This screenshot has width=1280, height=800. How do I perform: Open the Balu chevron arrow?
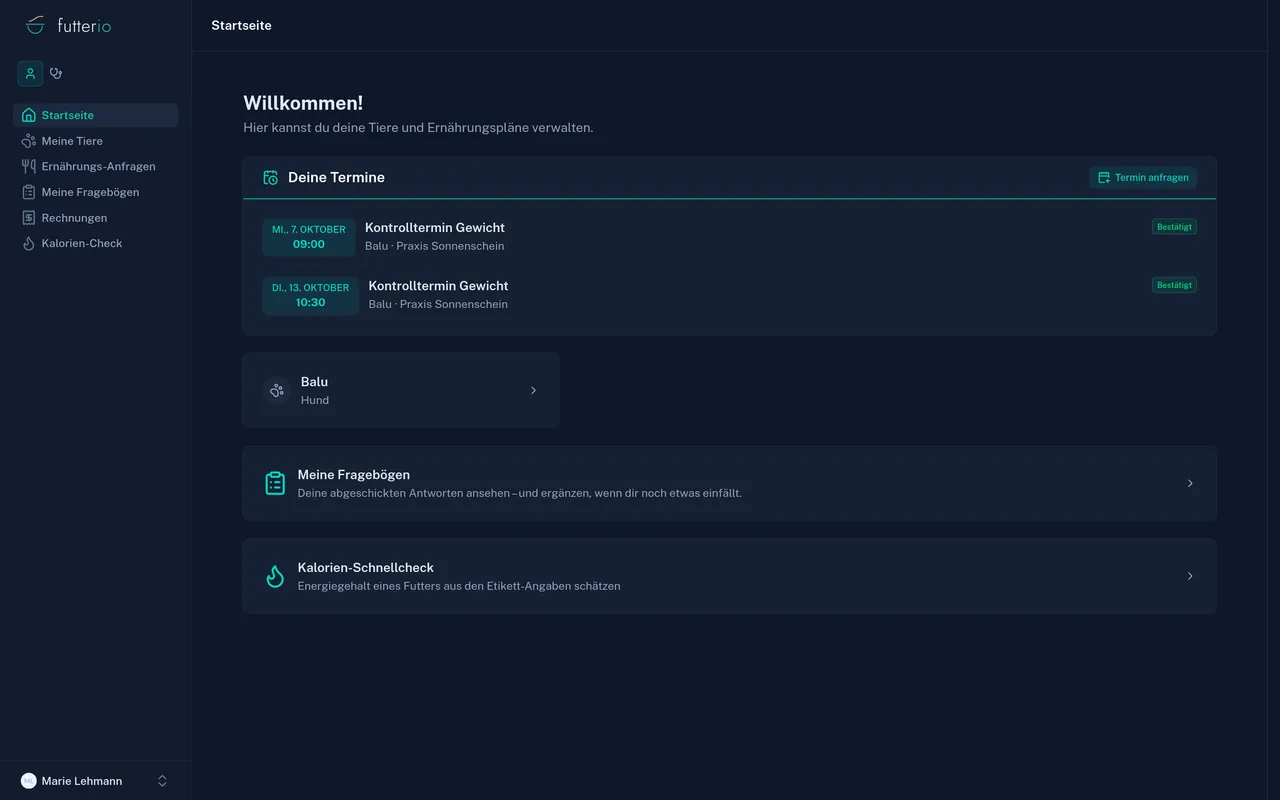[533, 390]
